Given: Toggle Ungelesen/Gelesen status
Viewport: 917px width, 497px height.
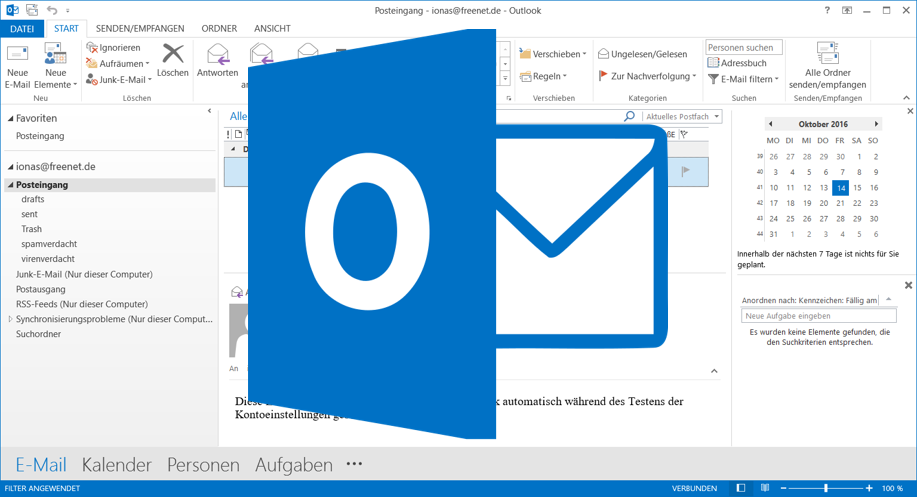Looking at the screenshot, I should pos(642,54).
